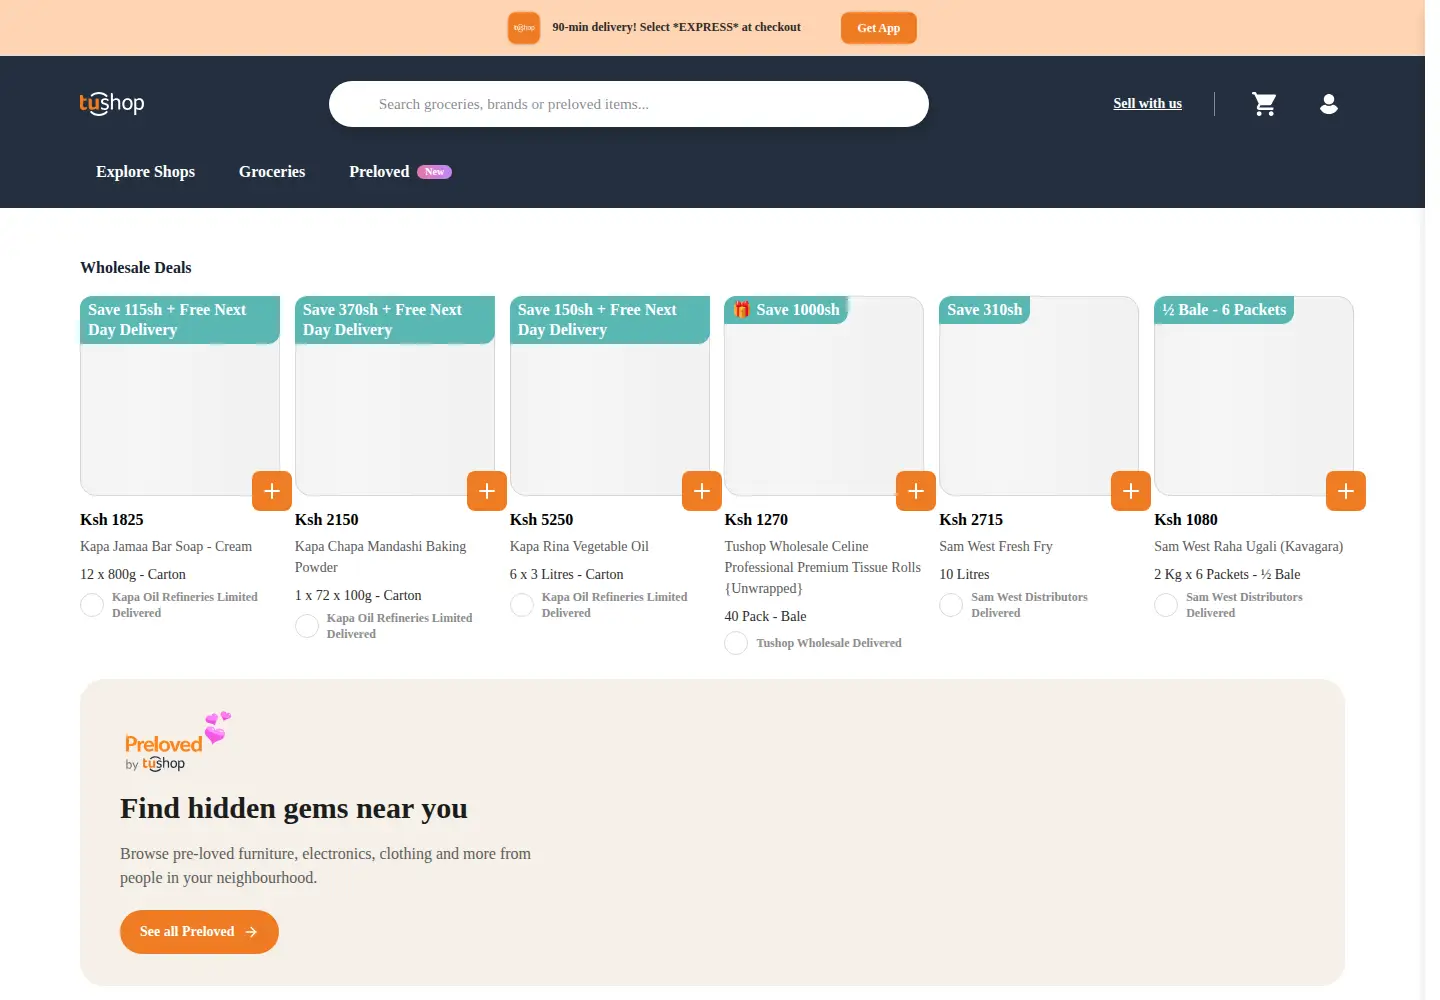Click Kapa Jamaa Bar Soap - Cream title
1440x1000 pixels.
coord(166,547)
